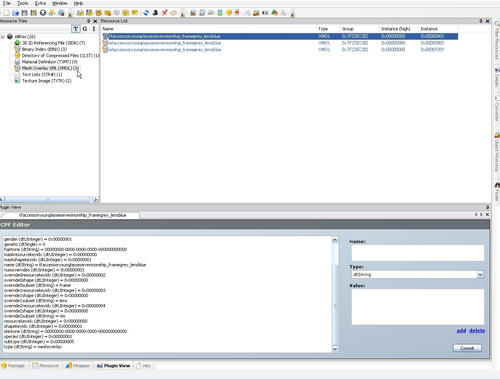Switch to the Wrapper tab
Screen dimensions: 500x379
[77, 366]
